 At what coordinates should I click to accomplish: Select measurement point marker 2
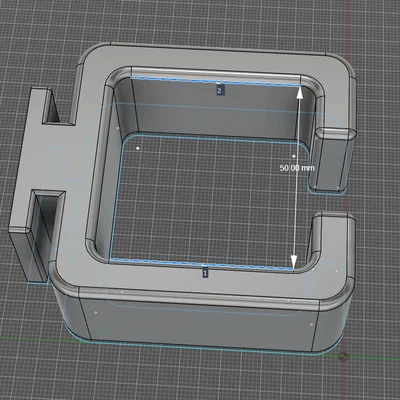(x=219, y=91)
